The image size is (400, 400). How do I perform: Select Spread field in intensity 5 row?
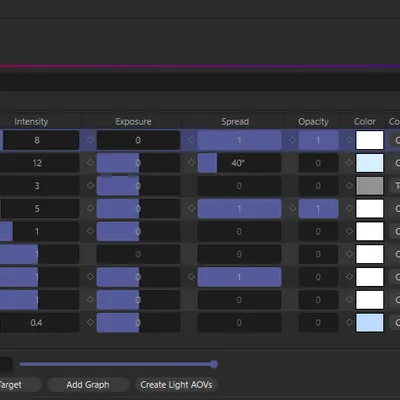click(x=239, y=208)
